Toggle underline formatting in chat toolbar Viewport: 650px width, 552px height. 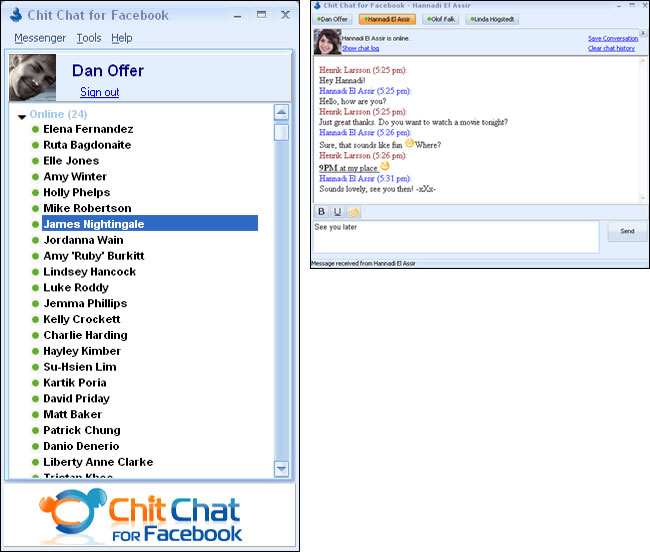337,212
